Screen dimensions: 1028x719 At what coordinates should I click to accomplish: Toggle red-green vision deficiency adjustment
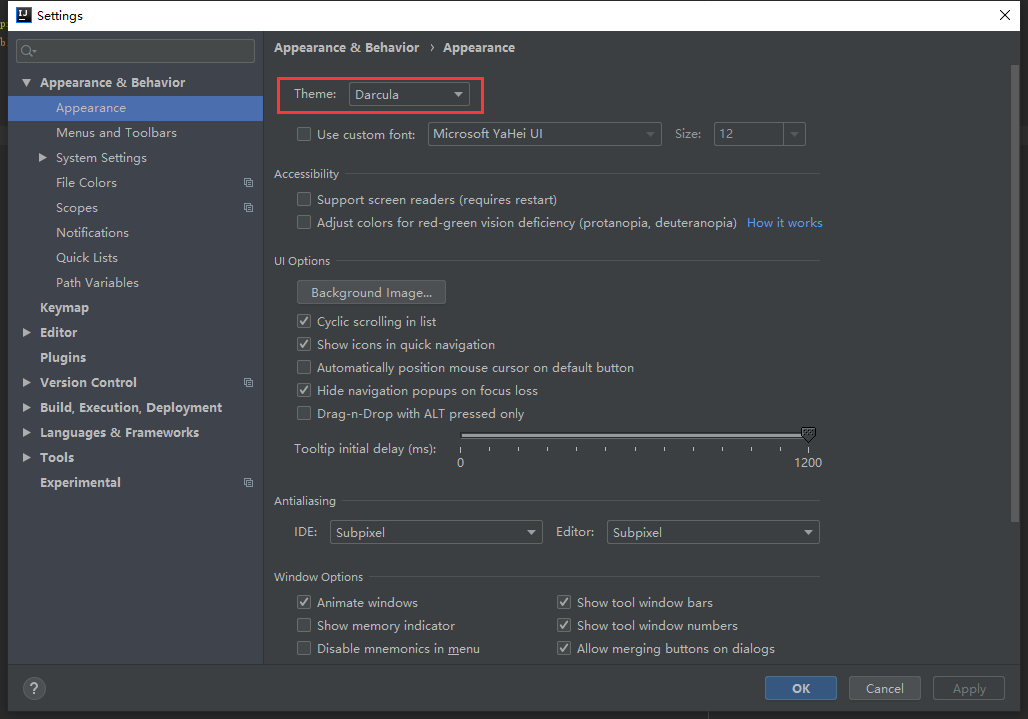(x=304, y=222)
